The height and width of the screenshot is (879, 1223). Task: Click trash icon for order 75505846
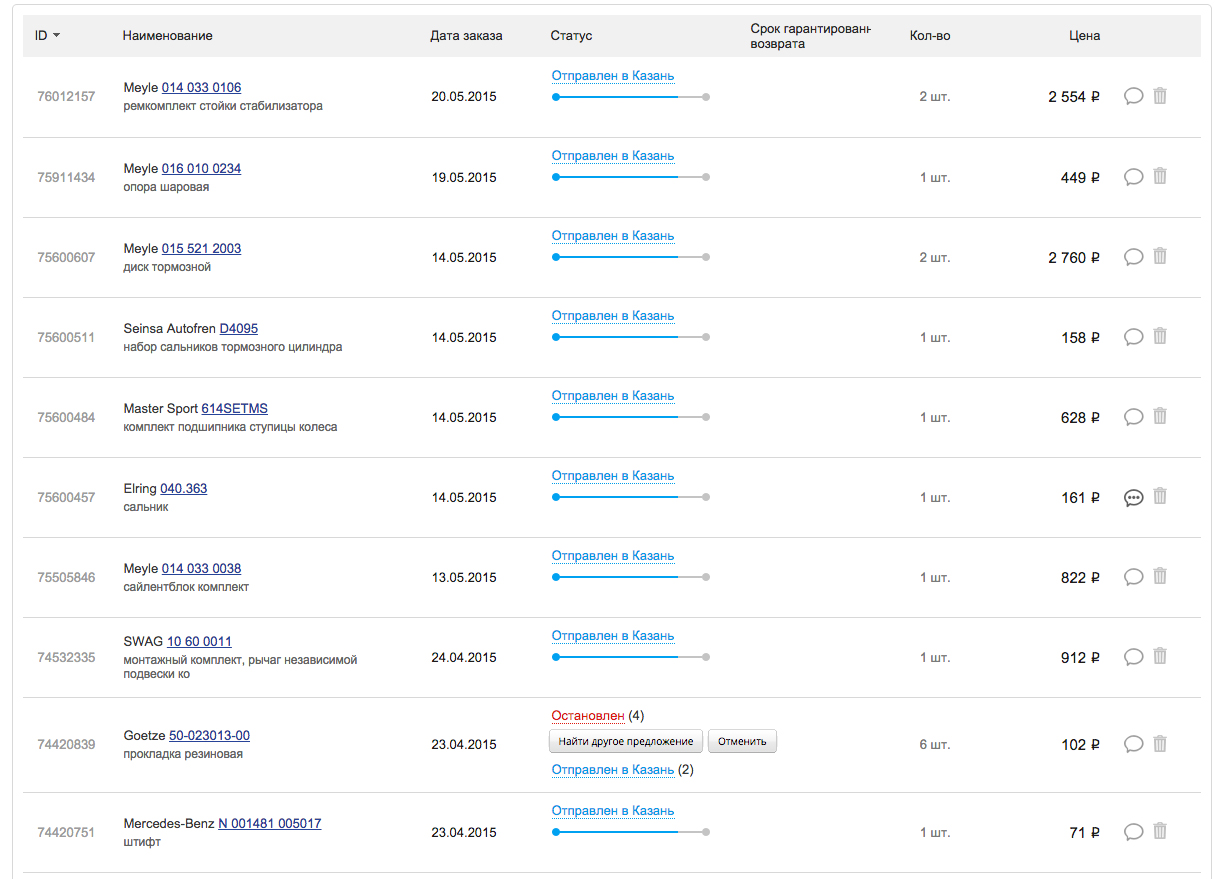[1160, 576]
